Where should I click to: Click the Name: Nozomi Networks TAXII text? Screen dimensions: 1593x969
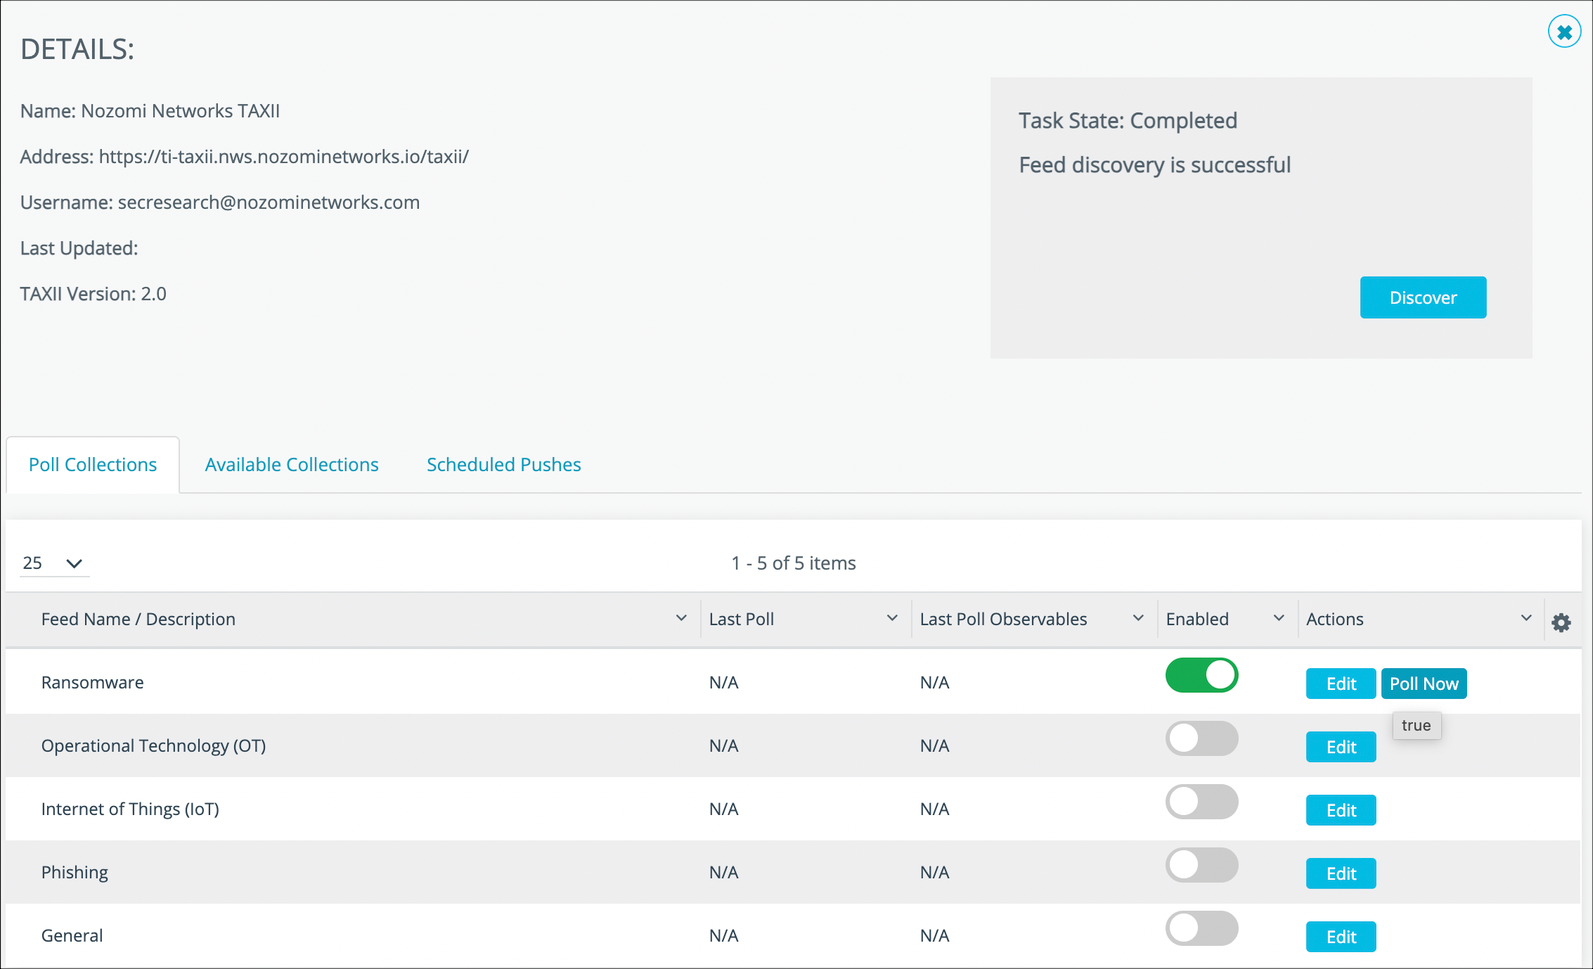pyautogui.click(x=150, y=111)
